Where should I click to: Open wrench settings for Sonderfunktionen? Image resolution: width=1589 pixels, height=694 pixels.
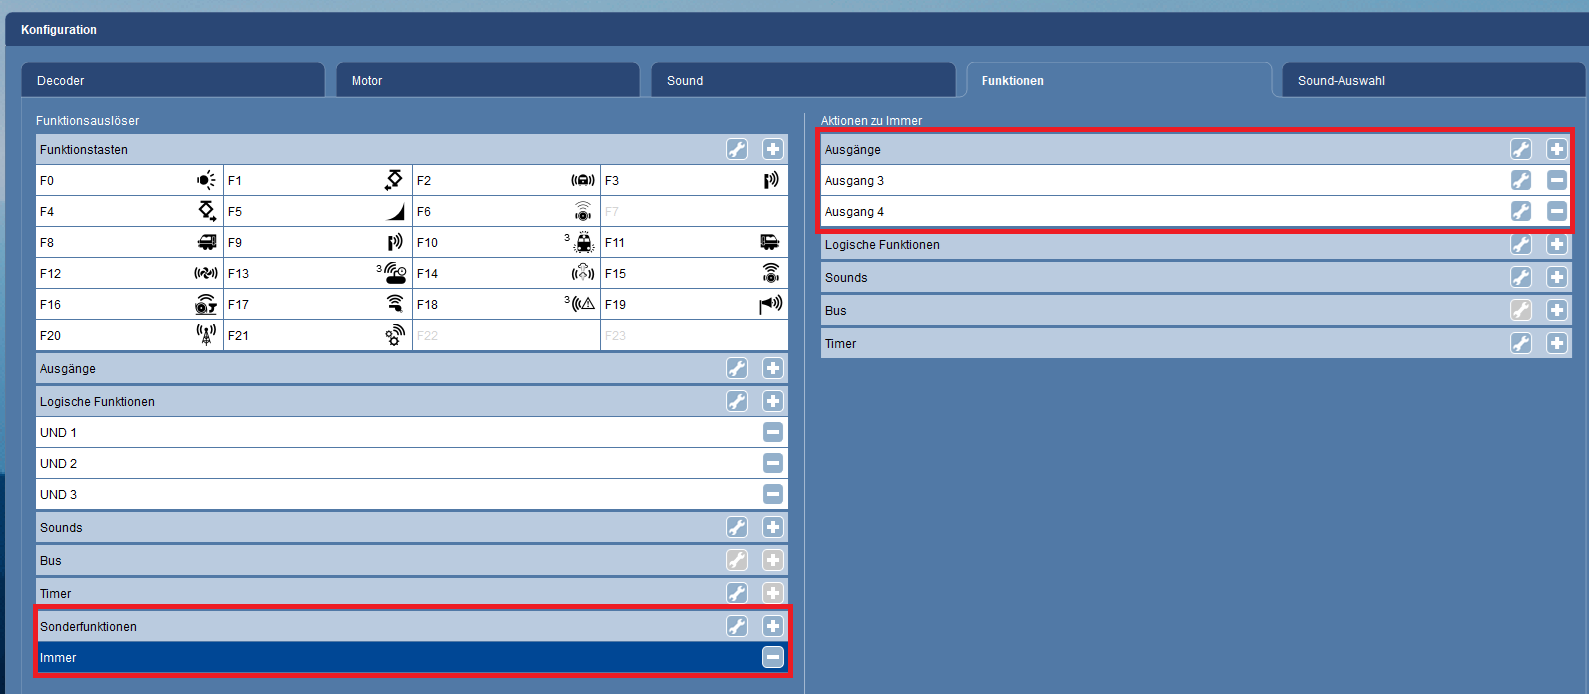click(x=737, y=627)
